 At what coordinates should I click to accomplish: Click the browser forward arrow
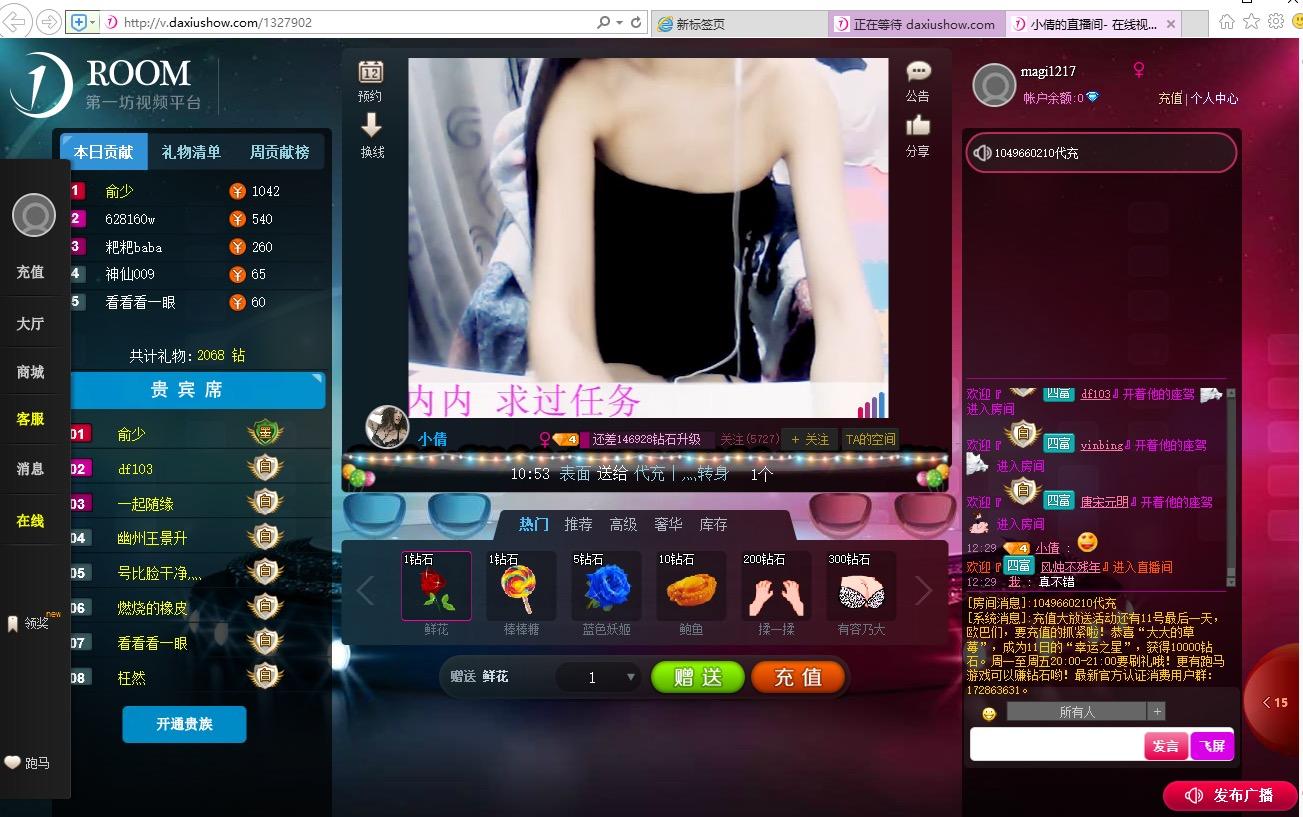(x=47, y=22)
